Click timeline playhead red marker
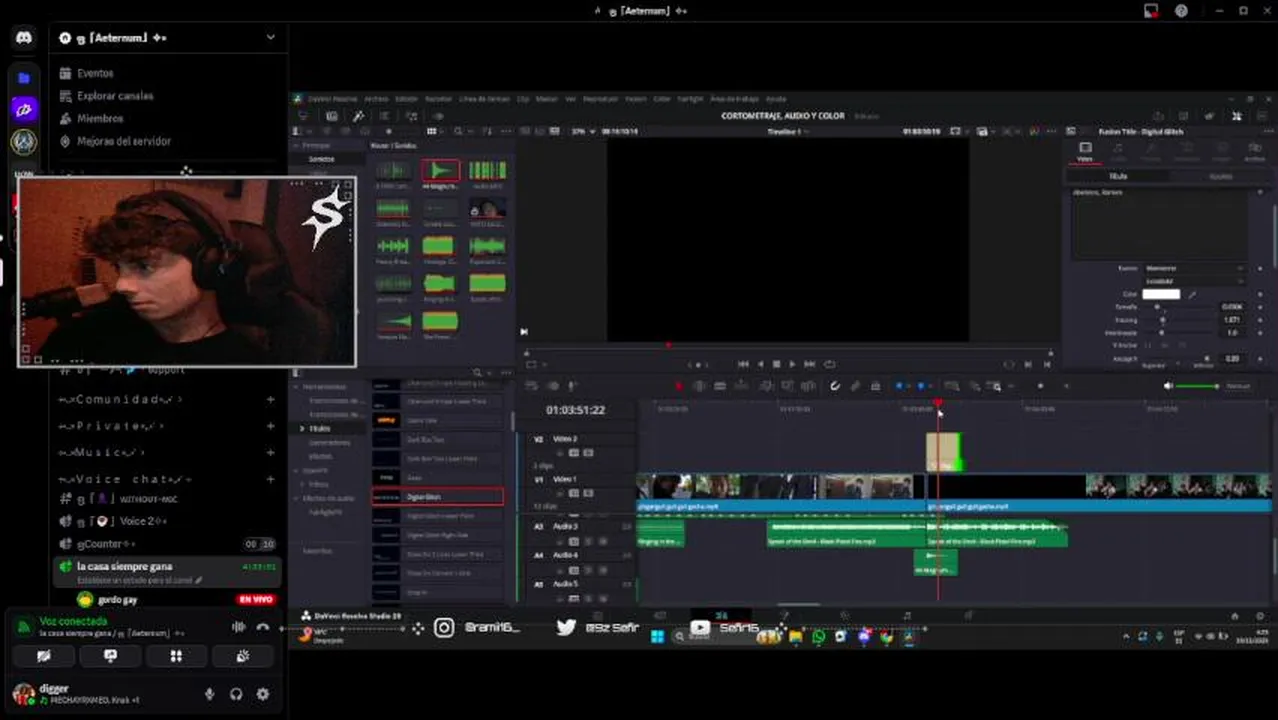 pyautogui.click(x=938, y=402)
